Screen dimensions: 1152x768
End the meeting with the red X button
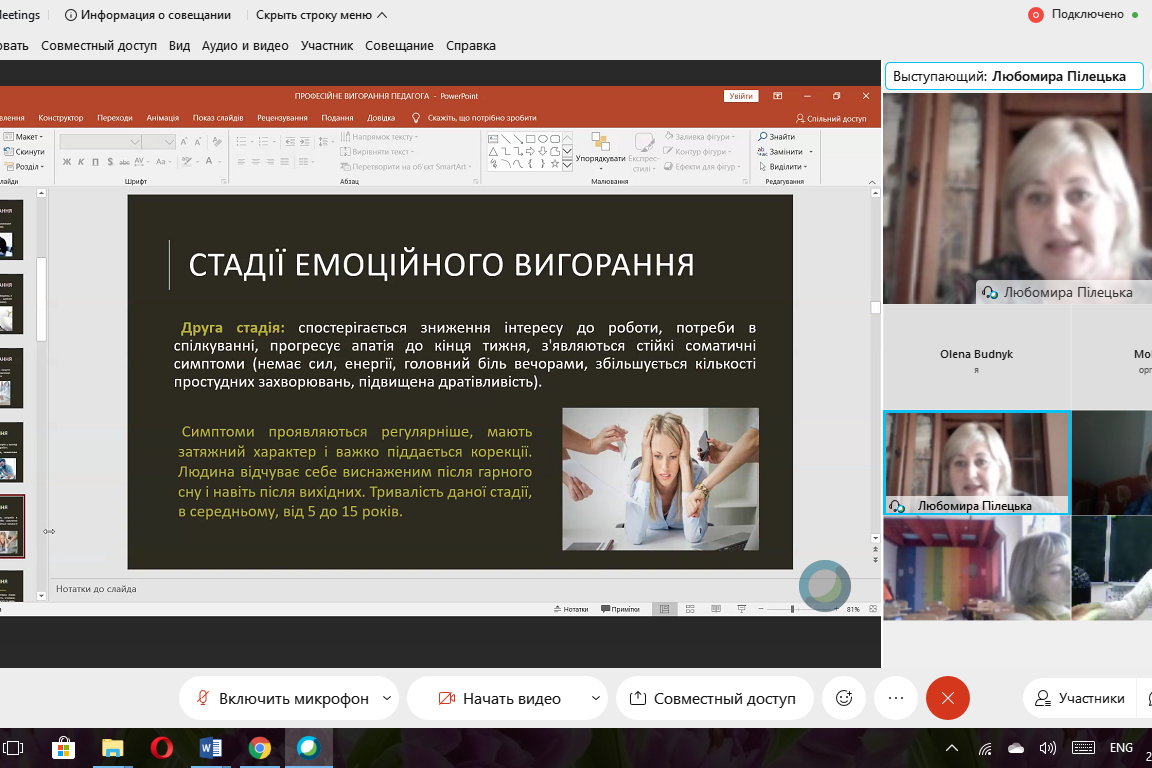click(x=948, y=698)
